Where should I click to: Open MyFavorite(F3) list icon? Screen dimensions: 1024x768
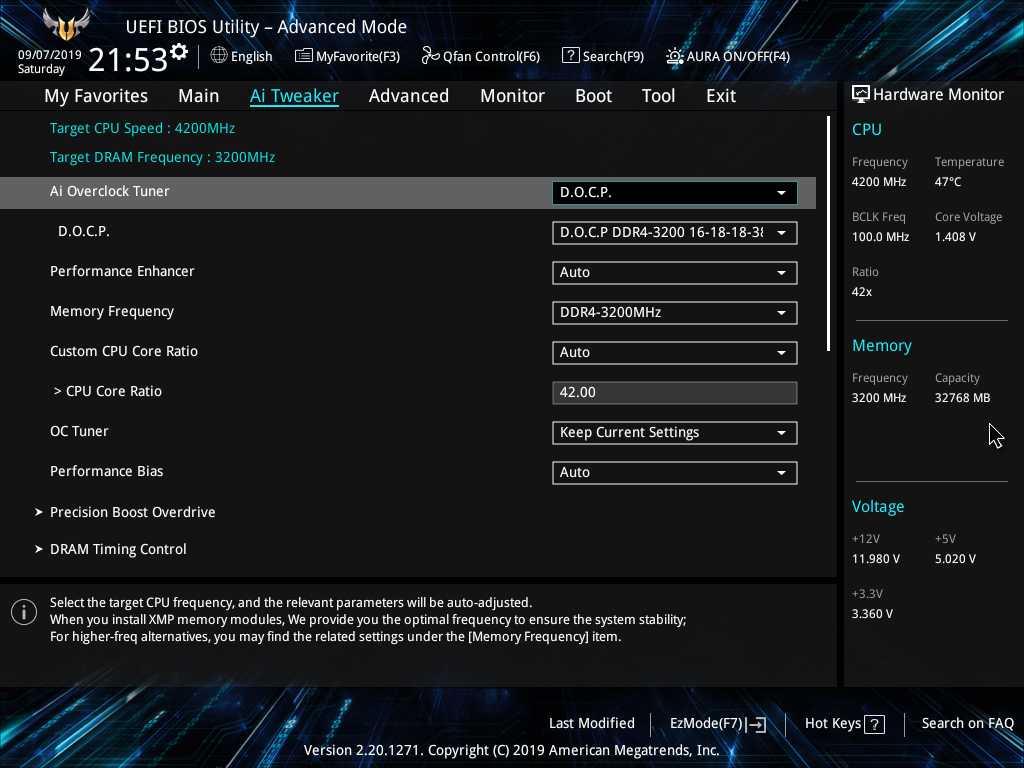[x=304, y=56]
